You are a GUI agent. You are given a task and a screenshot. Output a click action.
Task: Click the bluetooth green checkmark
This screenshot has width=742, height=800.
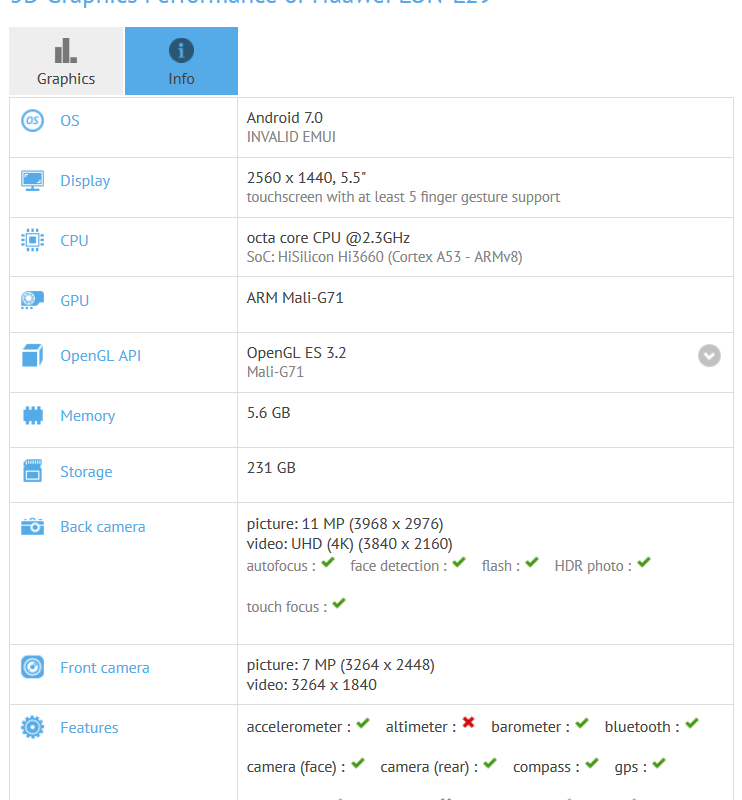pyautogui.click(x=692, y=724)
